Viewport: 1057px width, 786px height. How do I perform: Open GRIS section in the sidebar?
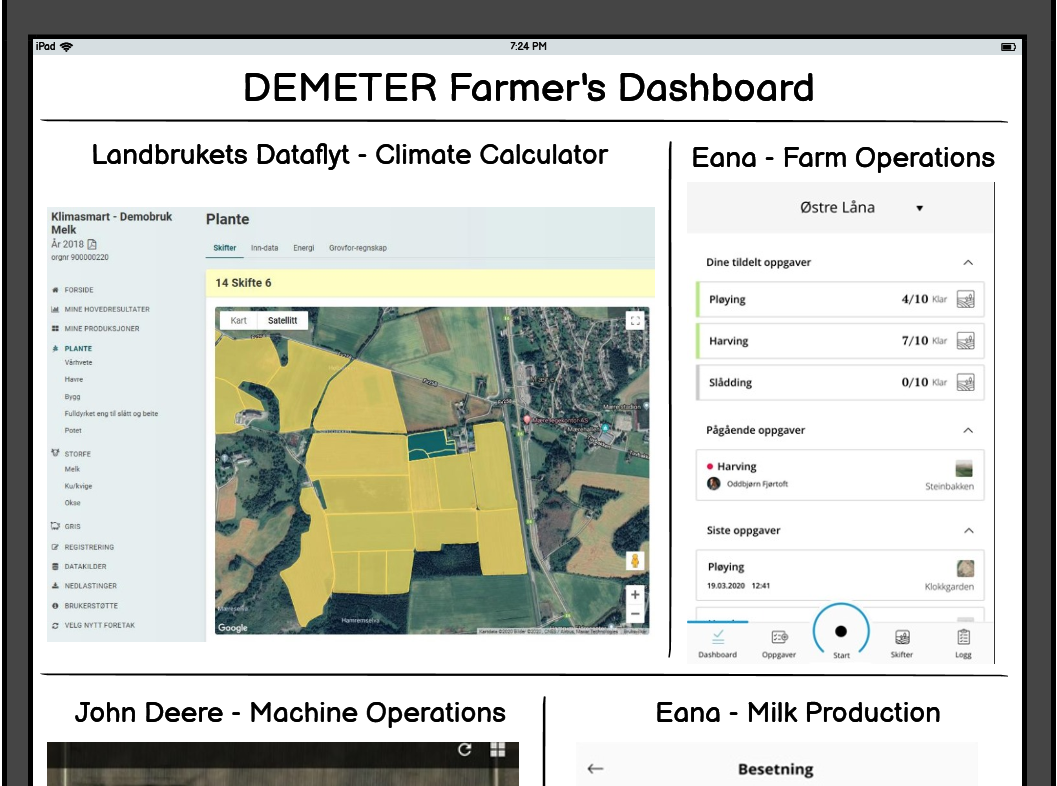coord(72,526)
